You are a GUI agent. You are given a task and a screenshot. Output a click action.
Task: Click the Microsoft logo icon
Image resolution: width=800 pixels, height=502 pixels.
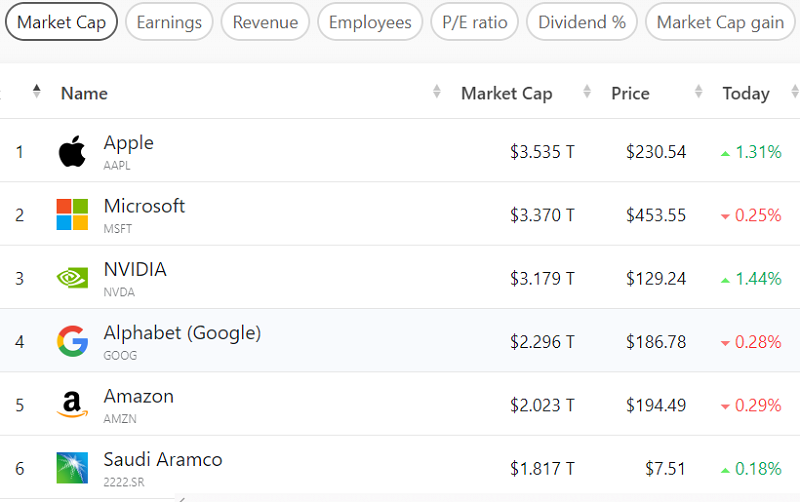[72, 215]
